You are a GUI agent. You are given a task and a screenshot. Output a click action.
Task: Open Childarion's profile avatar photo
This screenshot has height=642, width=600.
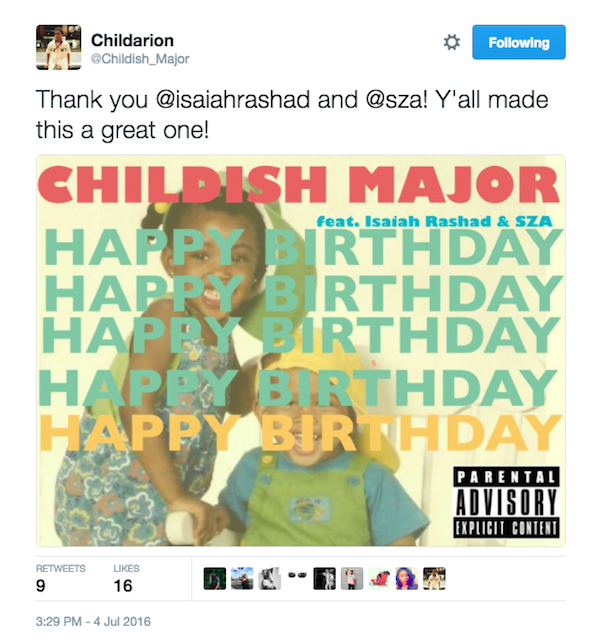[59, 47]
